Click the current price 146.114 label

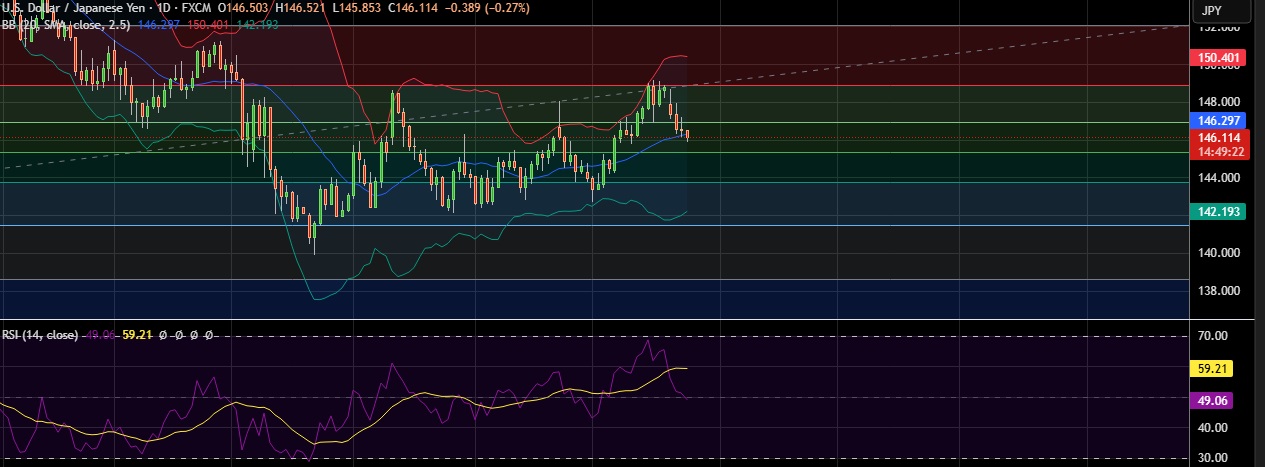(1219, 138)
